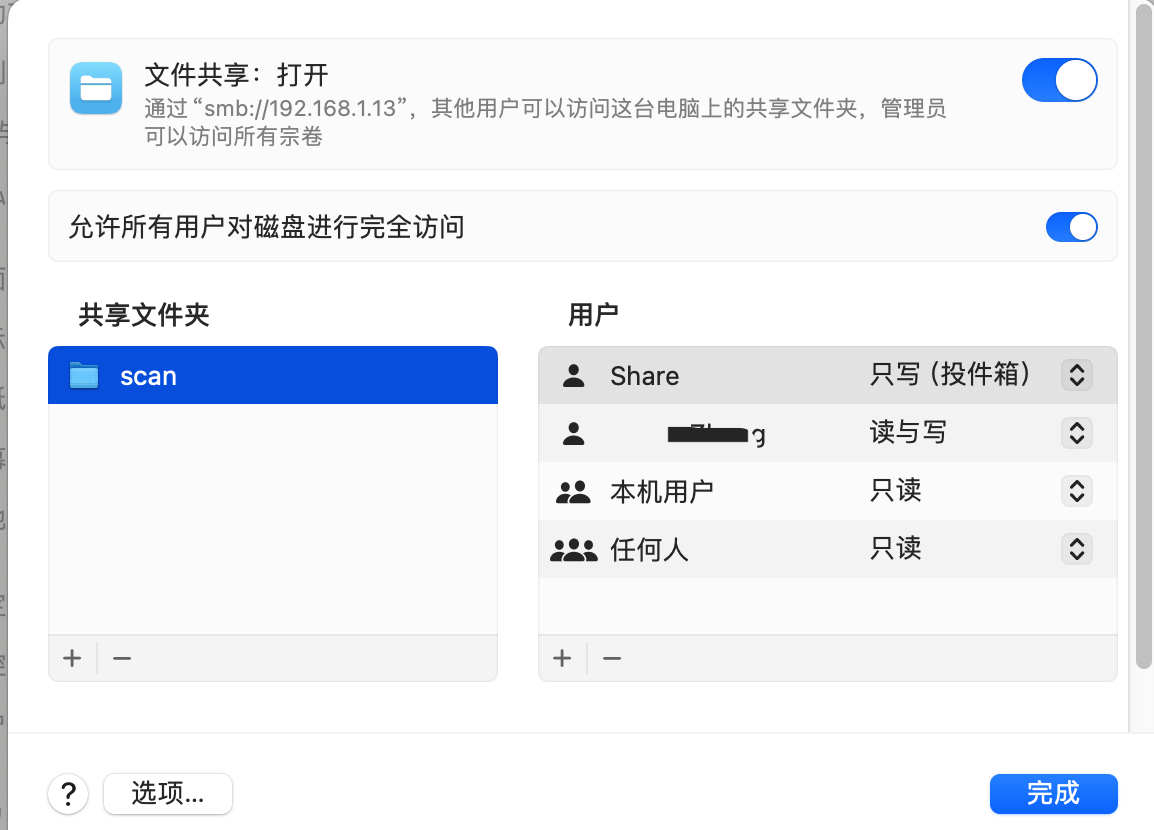Click the 本机用户 group icon
The width and height of the screenshot is (1154, 830).
tap(573, 491)
